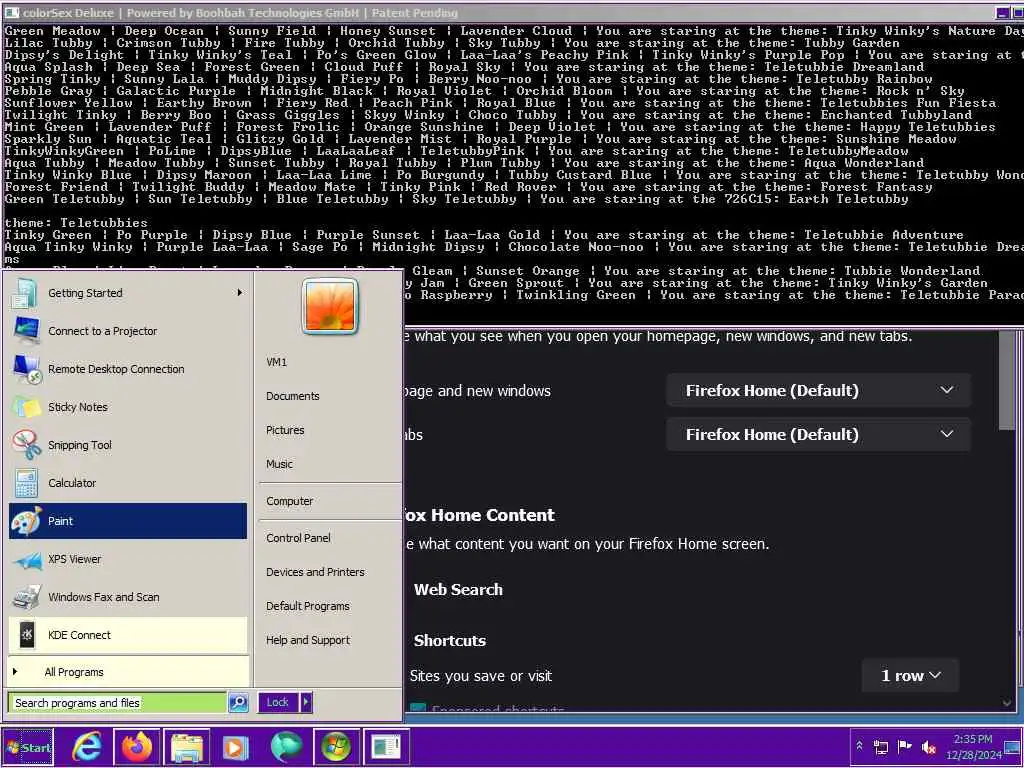This screenshot has height=768, width=1024.
Task: Switch to Firefox in the taskbar
Action: coord(137,747)
